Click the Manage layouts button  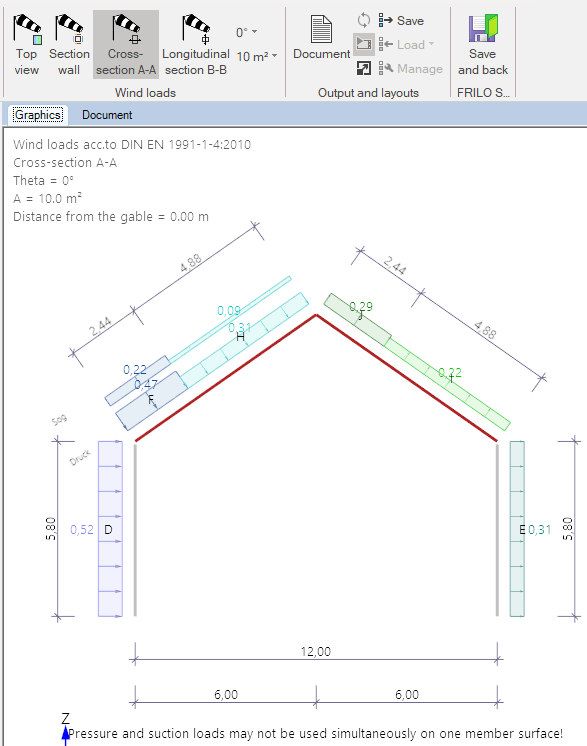click(411, 69)
